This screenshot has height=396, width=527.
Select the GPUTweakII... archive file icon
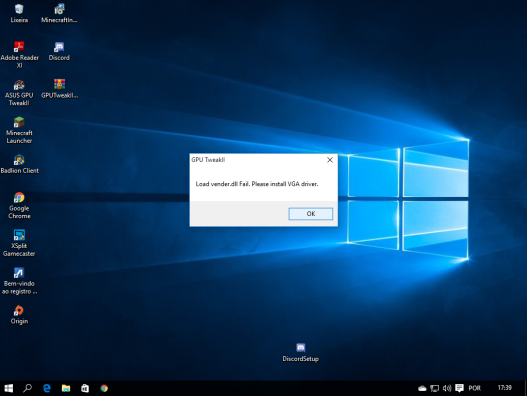[x=59, y=89]
